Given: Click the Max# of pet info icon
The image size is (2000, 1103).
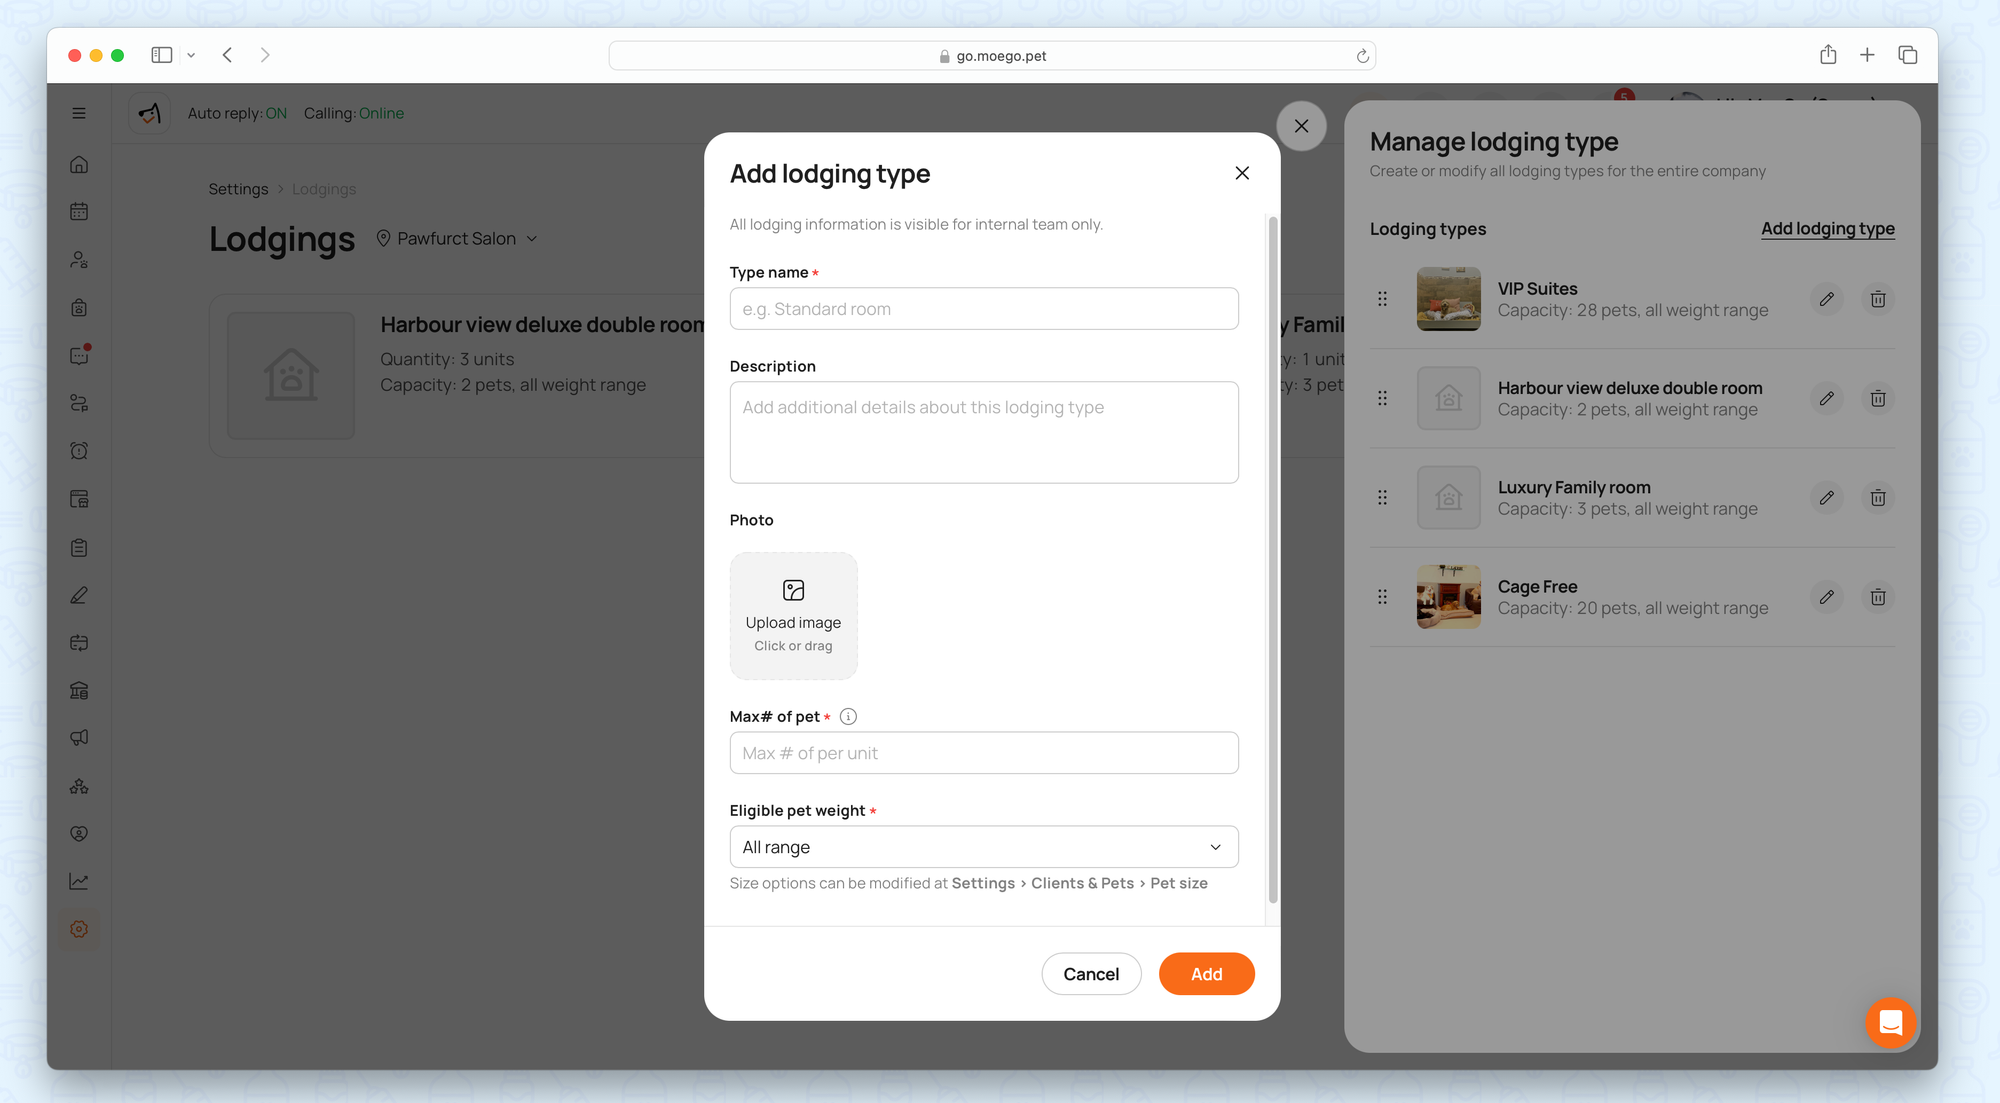Looking at the screenshot, I should point(848,716).
